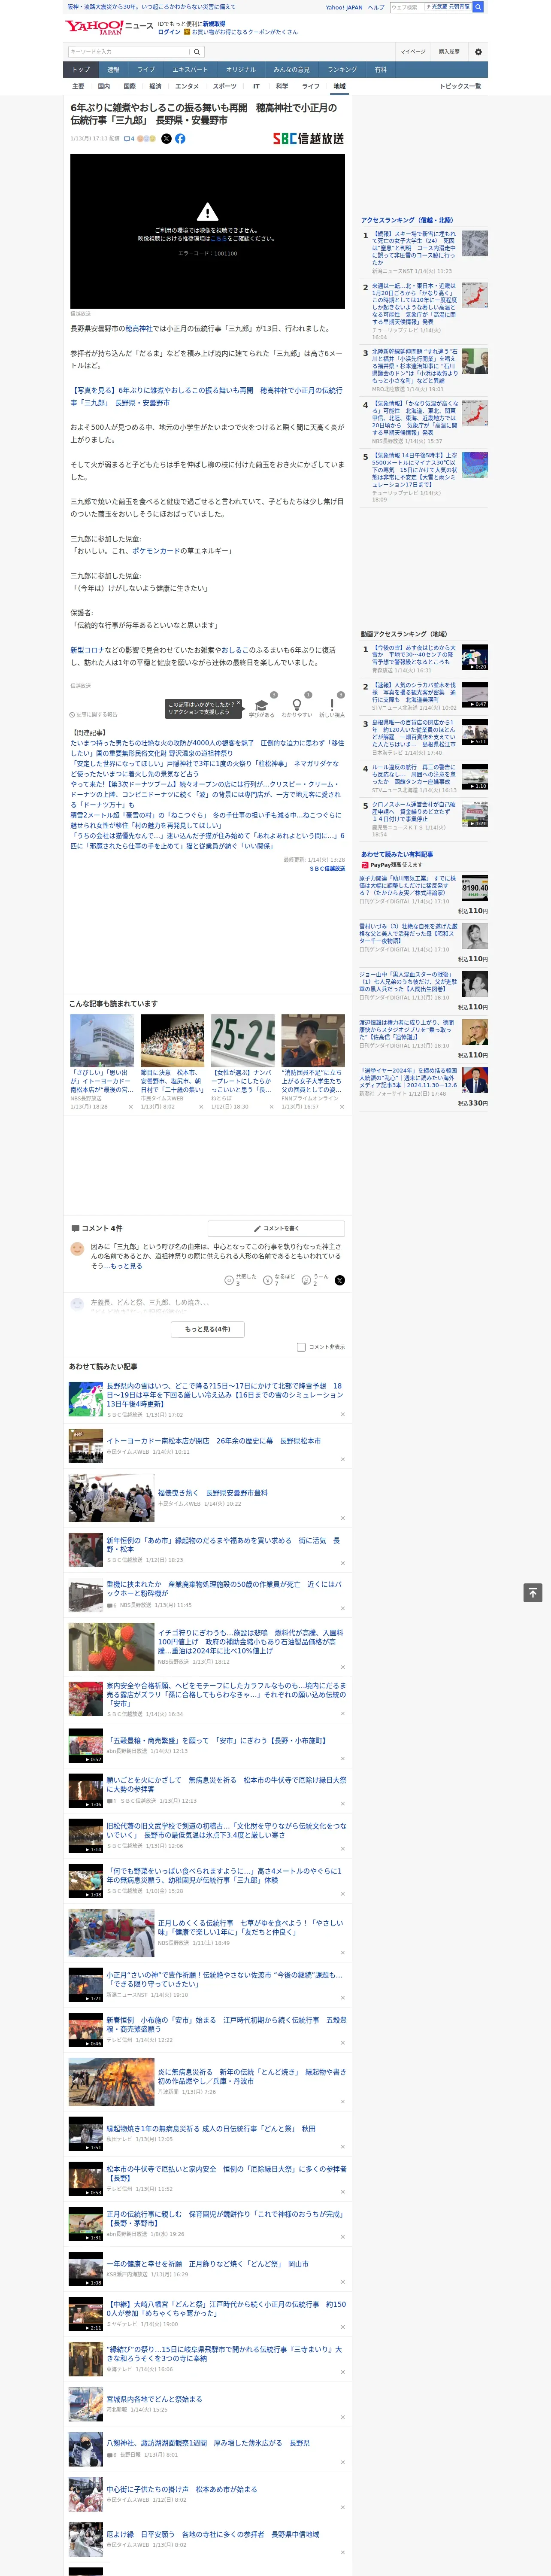Click 共感した reaction on first comment
The height and width of the screenshot is (2576, 551).
[239, 1279]
